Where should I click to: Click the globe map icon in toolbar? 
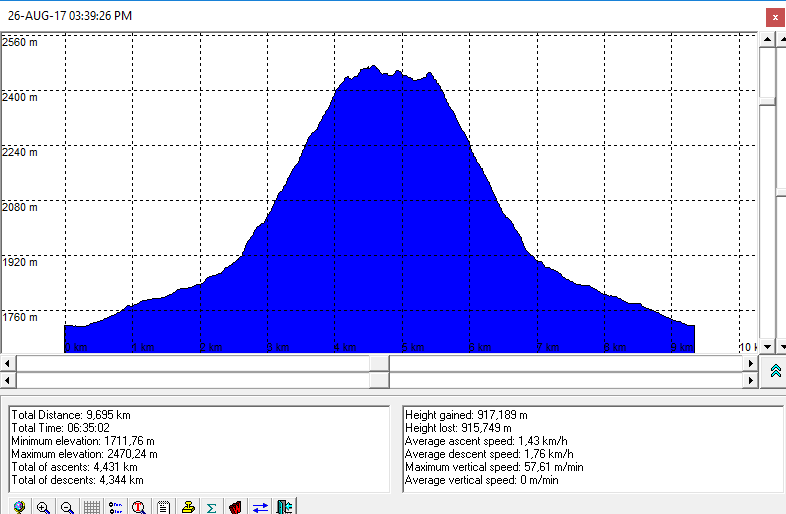[x=19, y=506]
